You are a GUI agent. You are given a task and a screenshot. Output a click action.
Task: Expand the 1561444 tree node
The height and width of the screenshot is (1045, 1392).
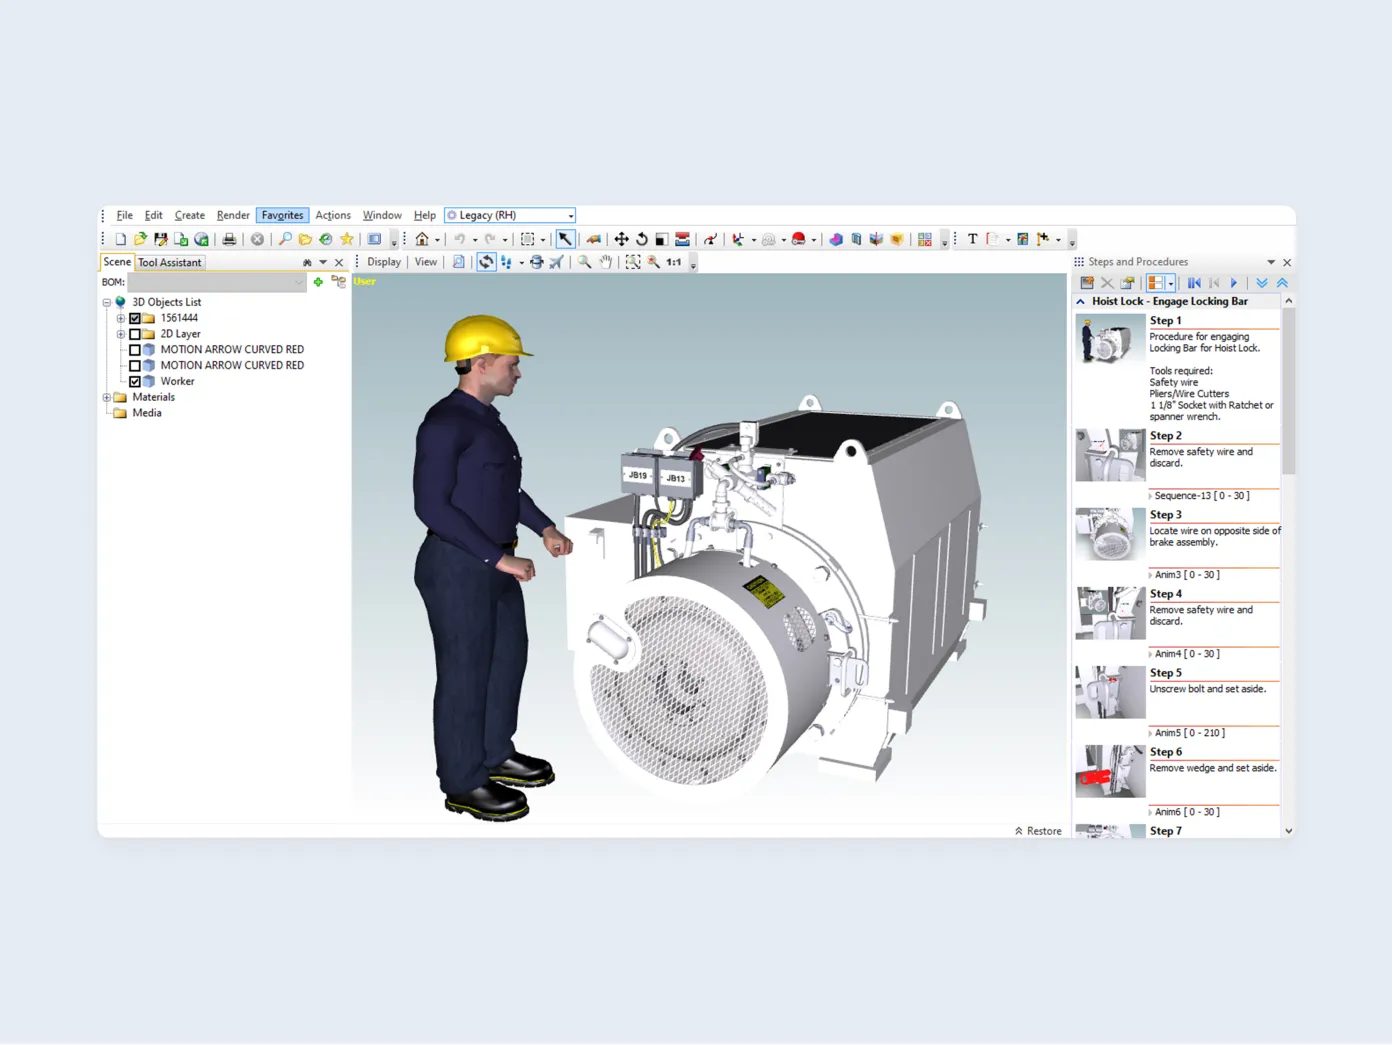coord(121,318)
